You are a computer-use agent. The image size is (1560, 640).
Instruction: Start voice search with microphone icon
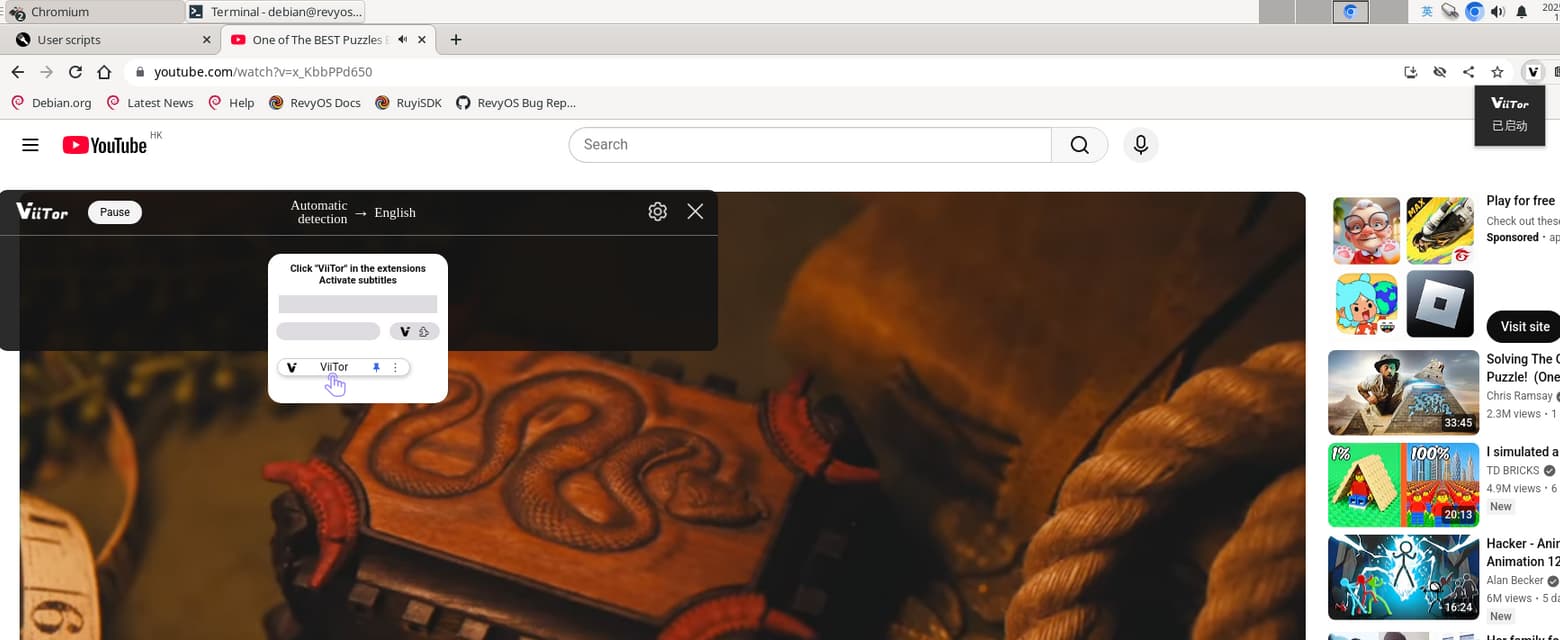click(x=1140, y=145)
